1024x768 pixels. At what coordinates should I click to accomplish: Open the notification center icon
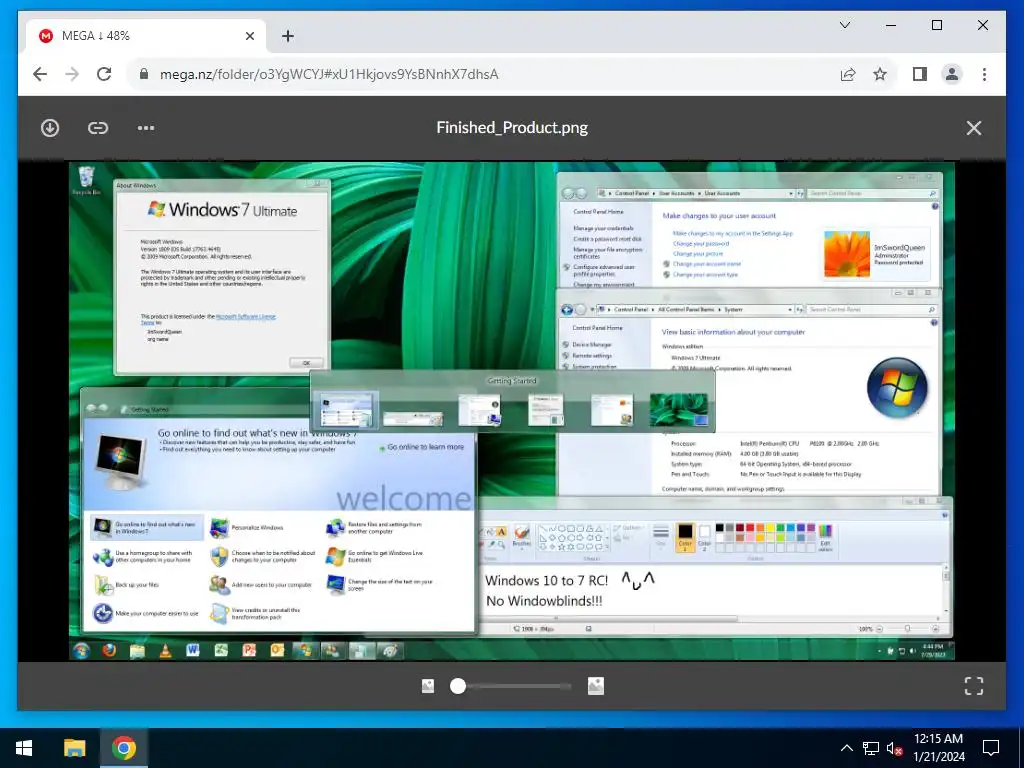[x=991, y=748]
